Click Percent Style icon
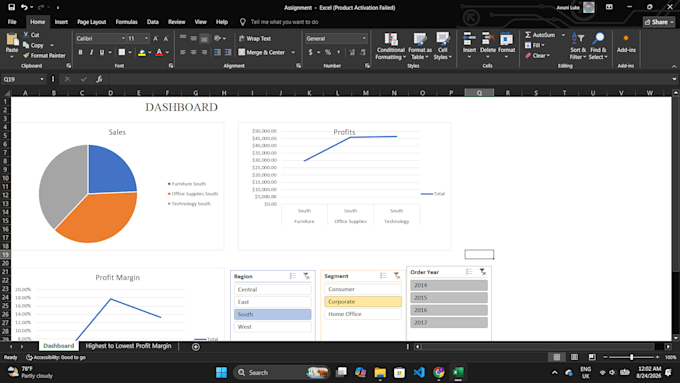Image resolution: width=680 pixels, height=383 pixels. pos(328,52)
